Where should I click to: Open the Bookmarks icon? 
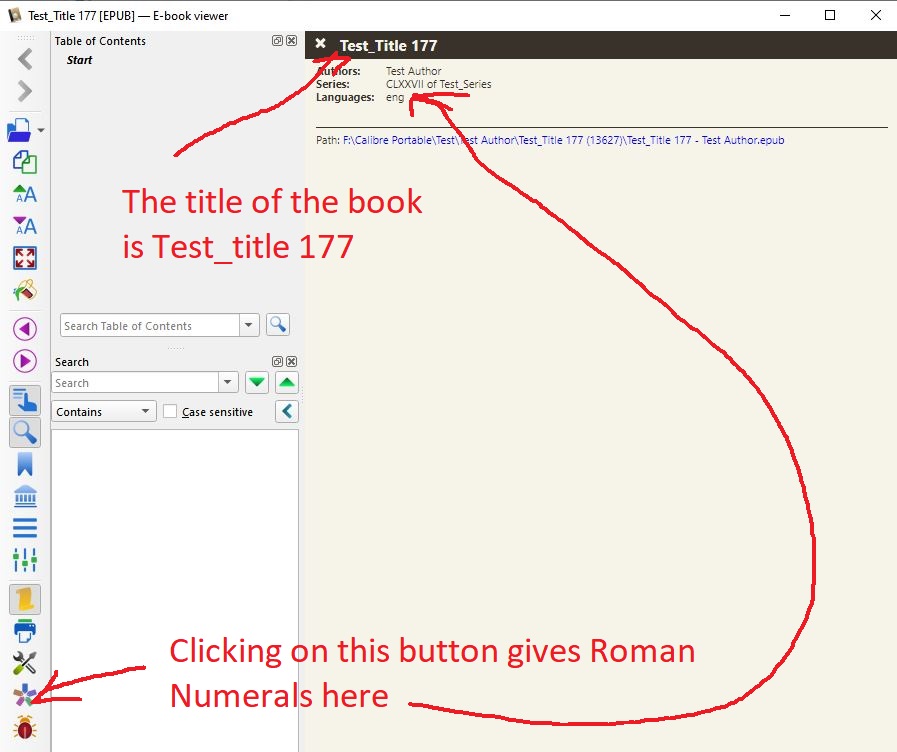coord(25,464)
